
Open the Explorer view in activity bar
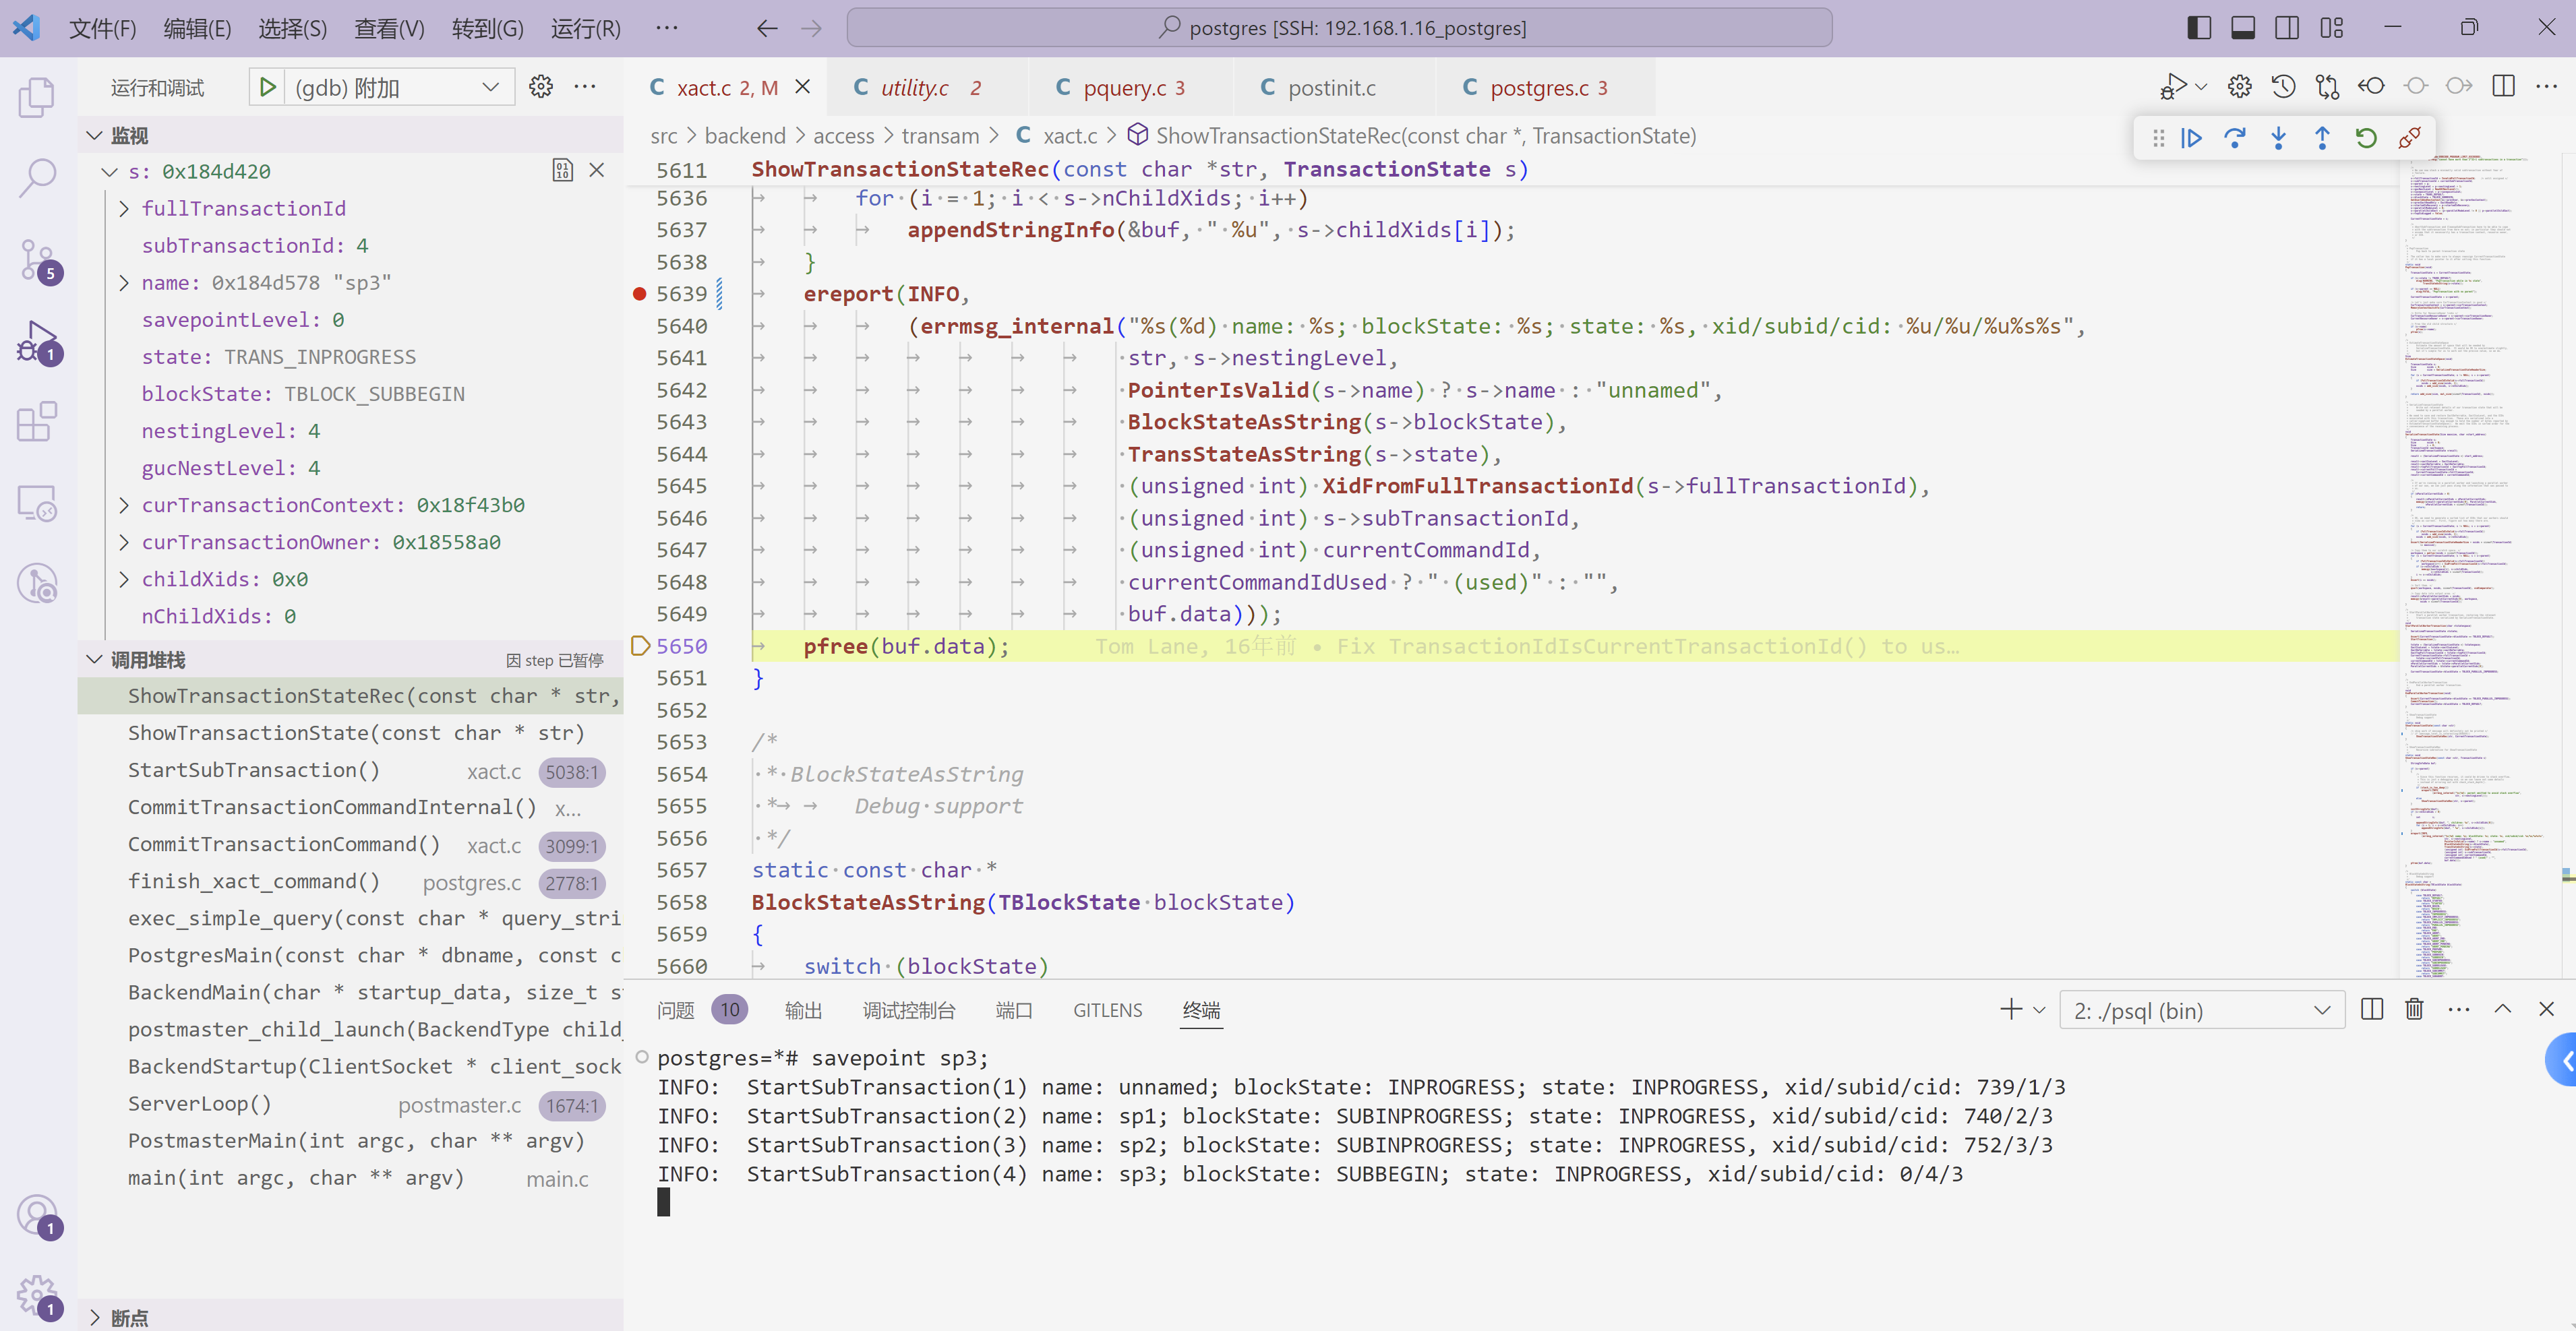coord(38,97)
